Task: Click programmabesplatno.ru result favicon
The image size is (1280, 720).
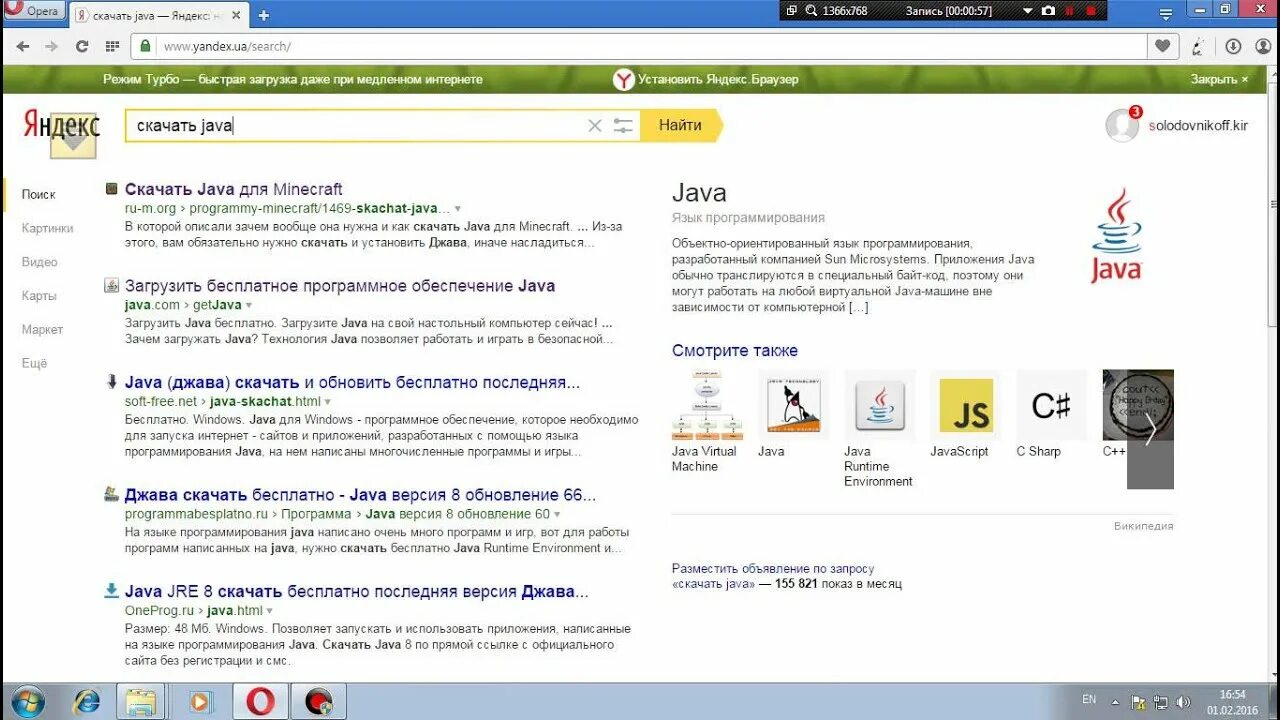Action: pyautogui.click(x=111, y=494)
